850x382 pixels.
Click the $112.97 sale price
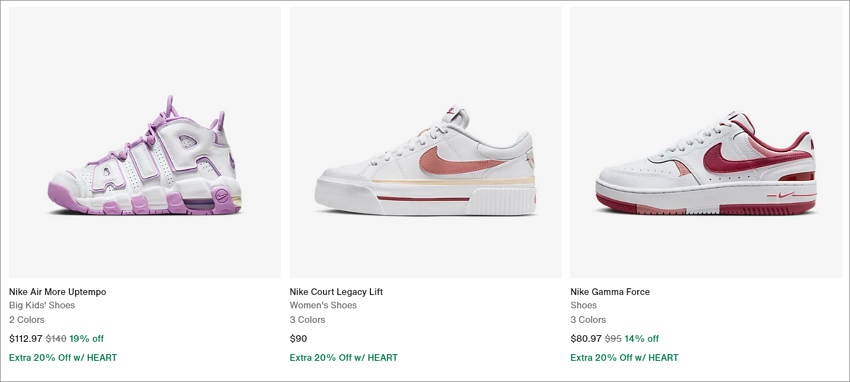click(25, 339)
